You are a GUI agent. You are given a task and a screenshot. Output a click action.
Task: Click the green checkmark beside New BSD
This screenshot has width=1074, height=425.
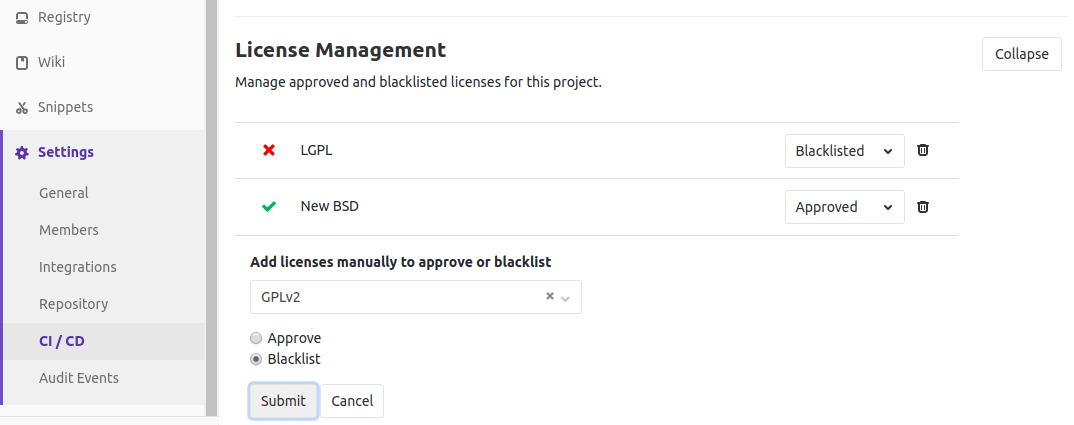coord(269,206)
